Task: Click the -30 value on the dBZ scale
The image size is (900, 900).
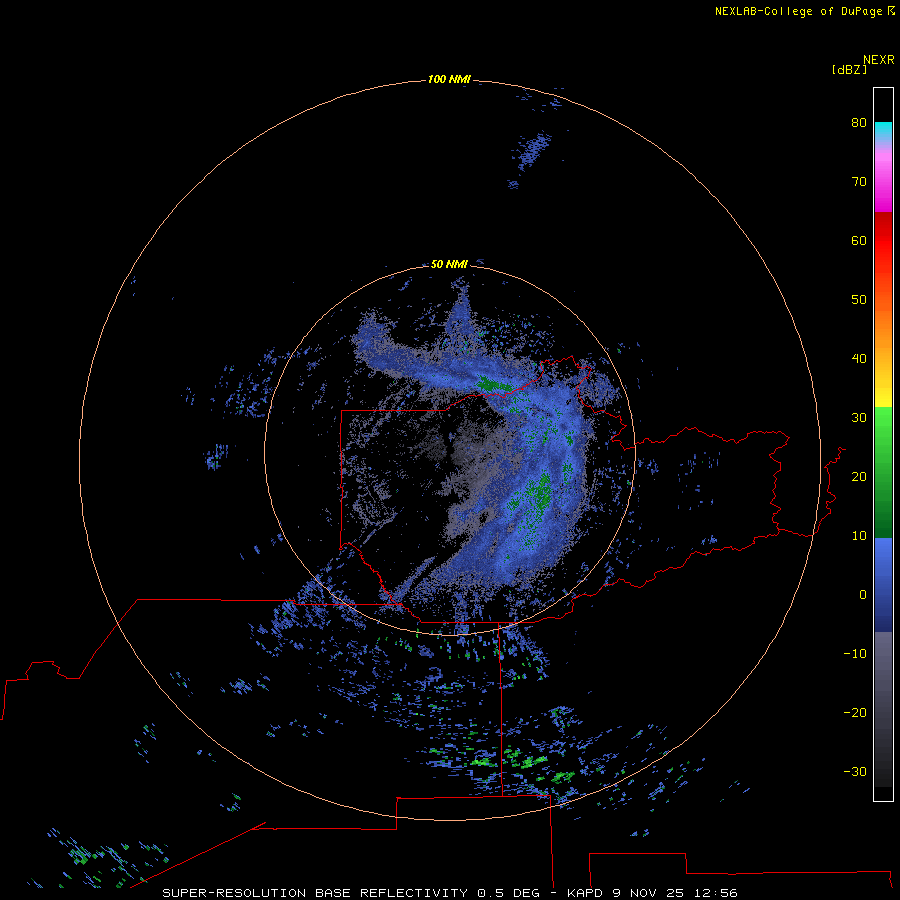Action: (x=855, y=771)
